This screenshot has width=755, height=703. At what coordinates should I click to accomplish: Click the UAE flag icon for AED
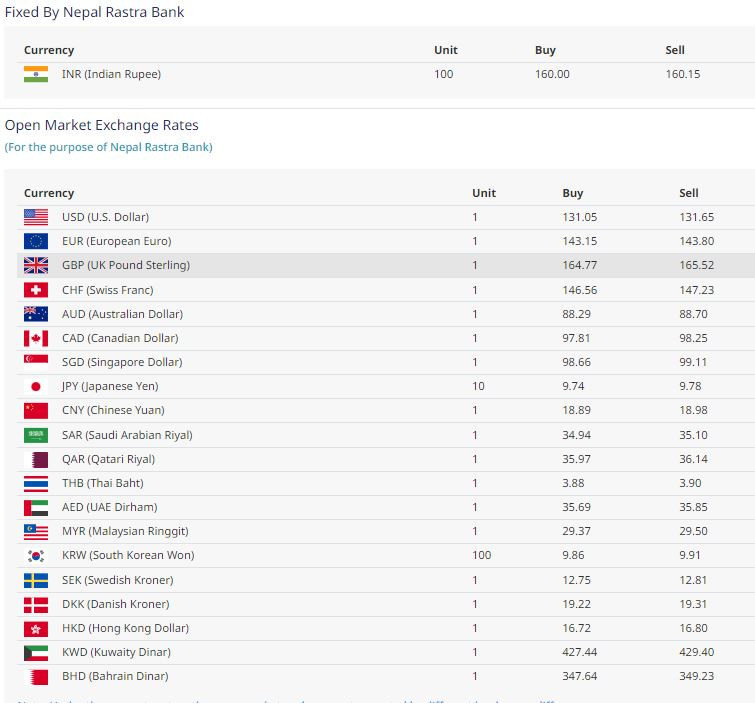pyautogui.click(x=36, y=508)
